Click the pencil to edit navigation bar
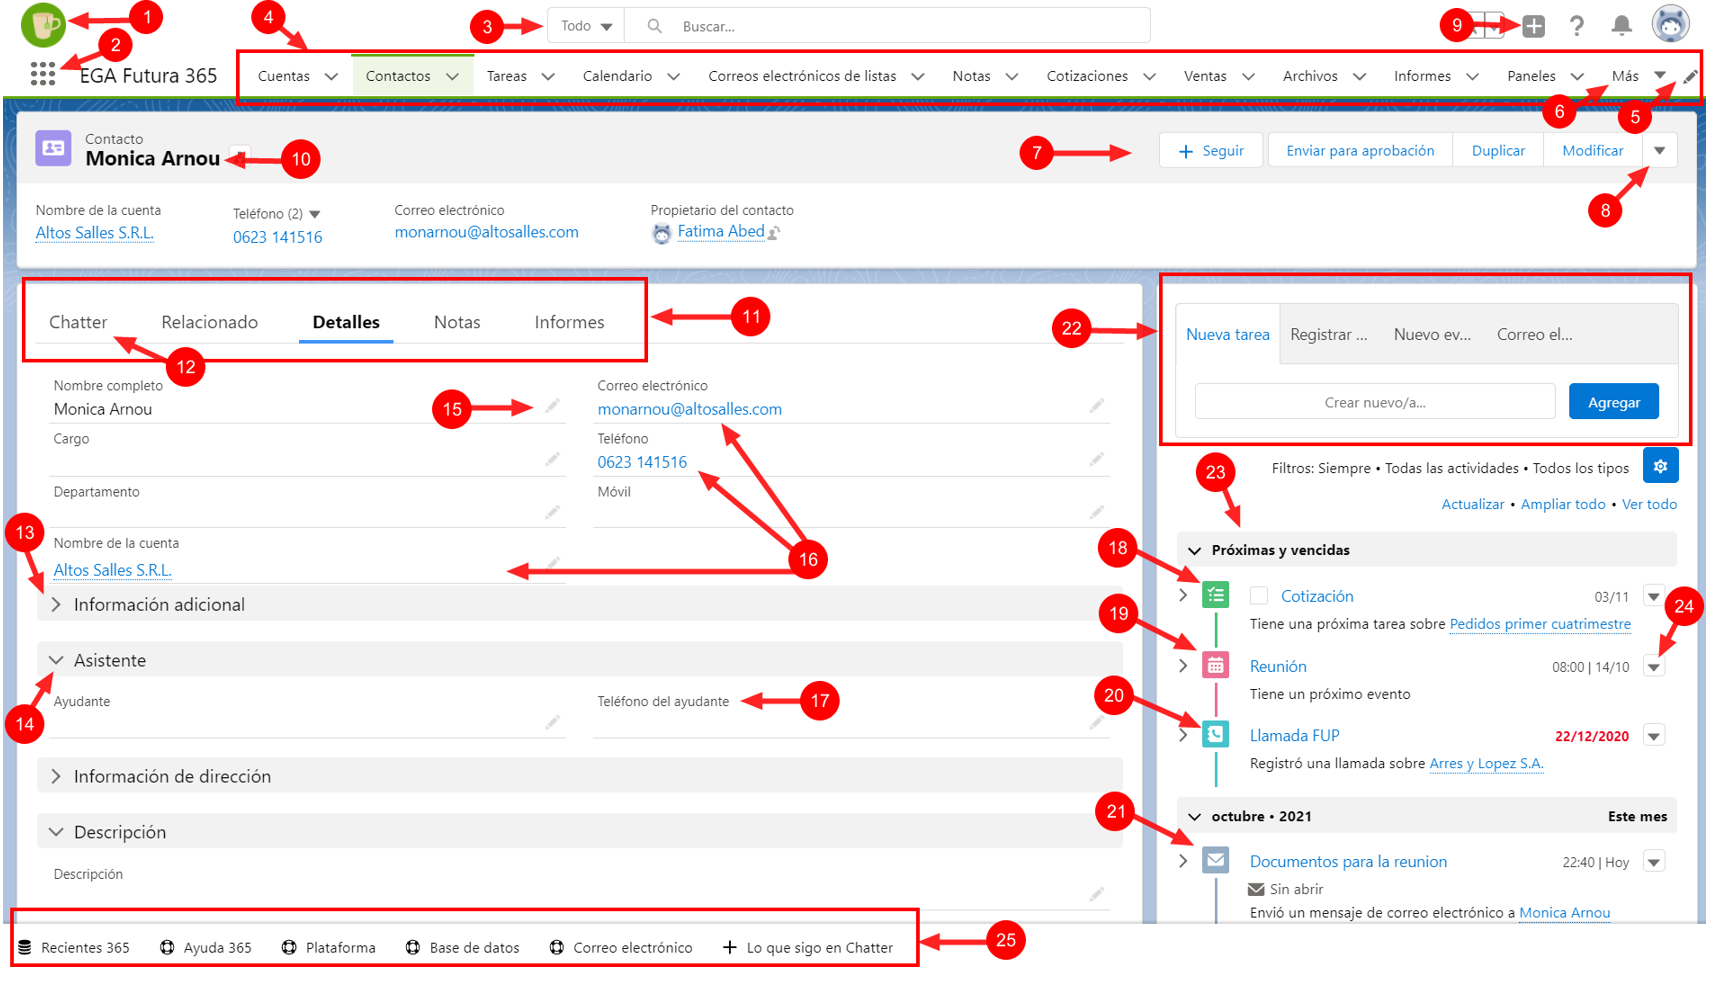1710x996 pixels. 1690,77
